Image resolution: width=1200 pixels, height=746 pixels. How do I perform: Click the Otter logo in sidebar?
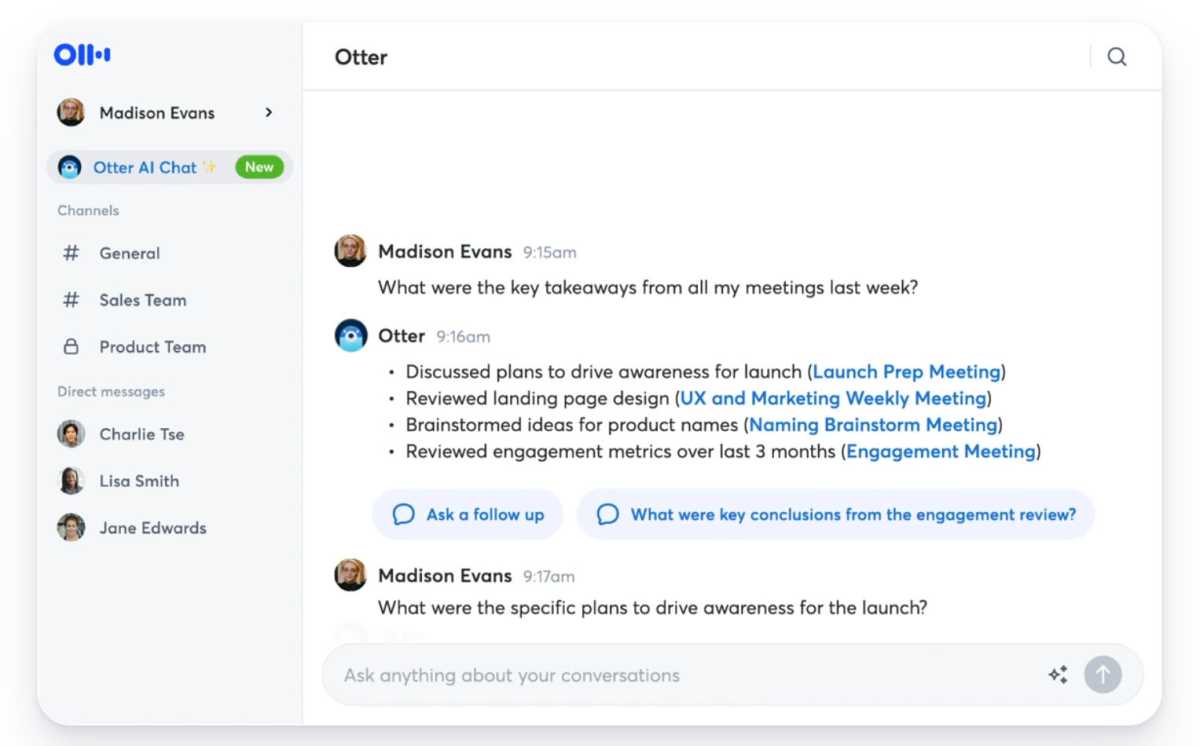coord(82,55)
